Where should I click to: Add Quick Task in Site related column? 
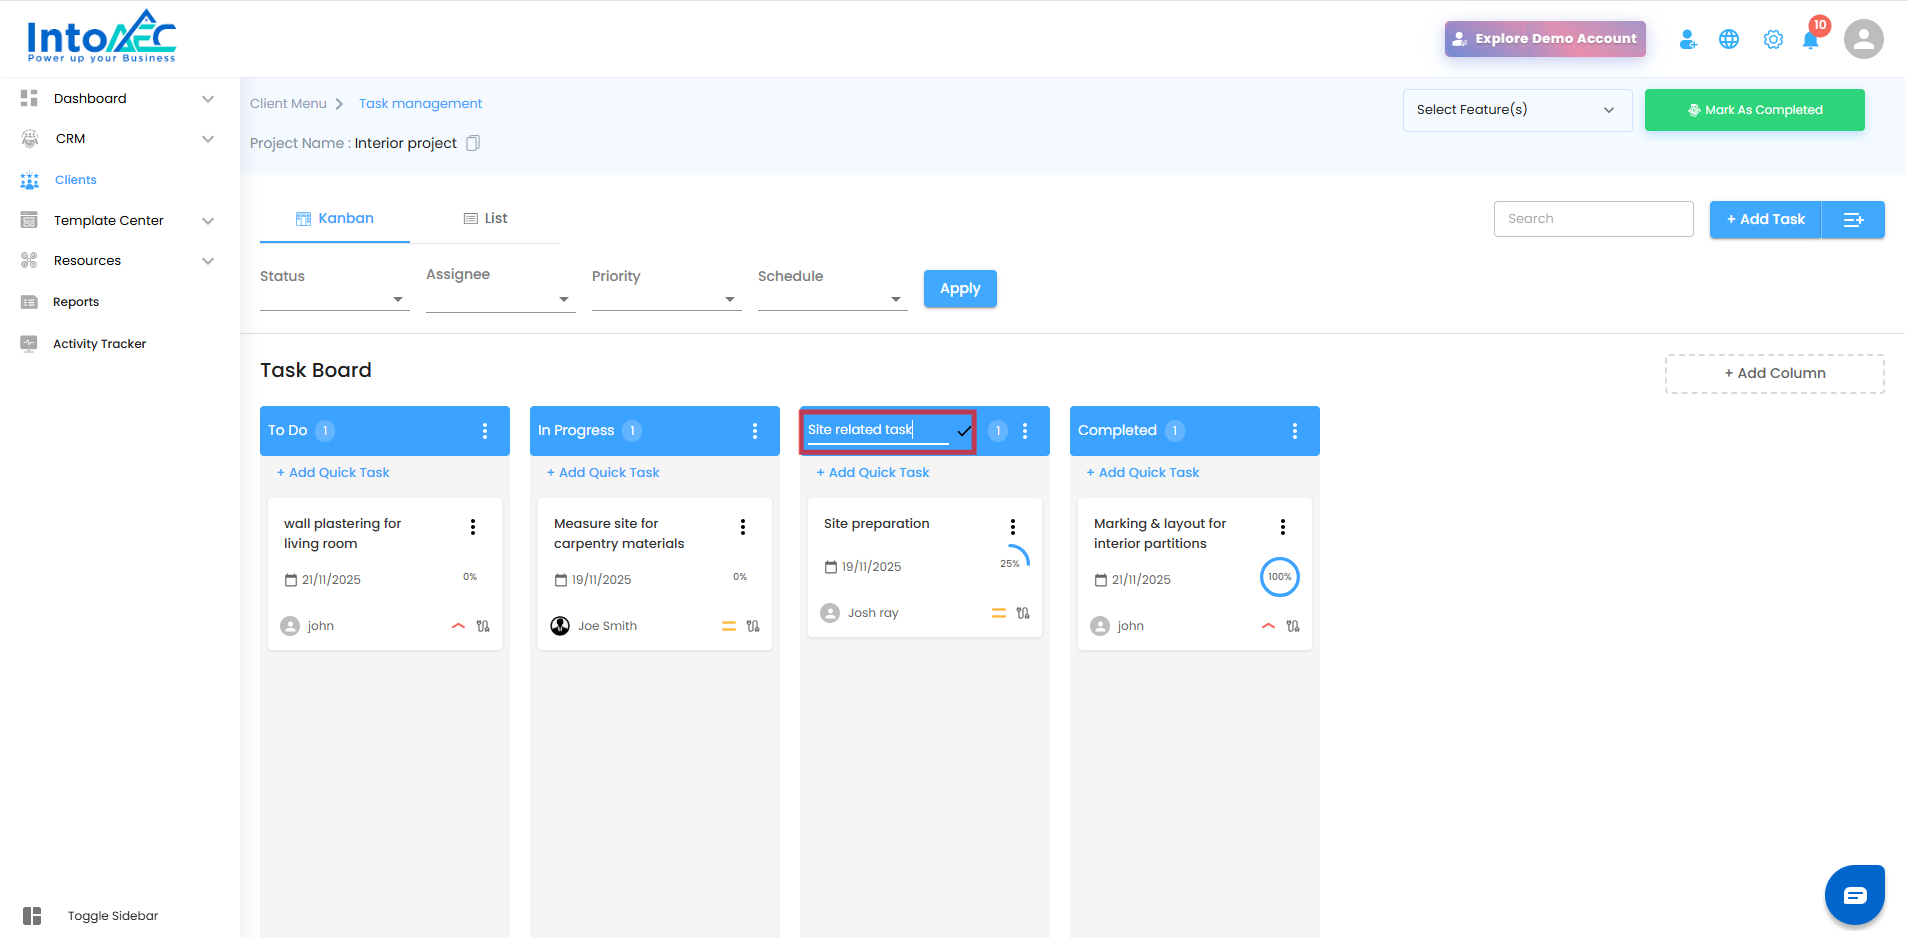point(873,473)
